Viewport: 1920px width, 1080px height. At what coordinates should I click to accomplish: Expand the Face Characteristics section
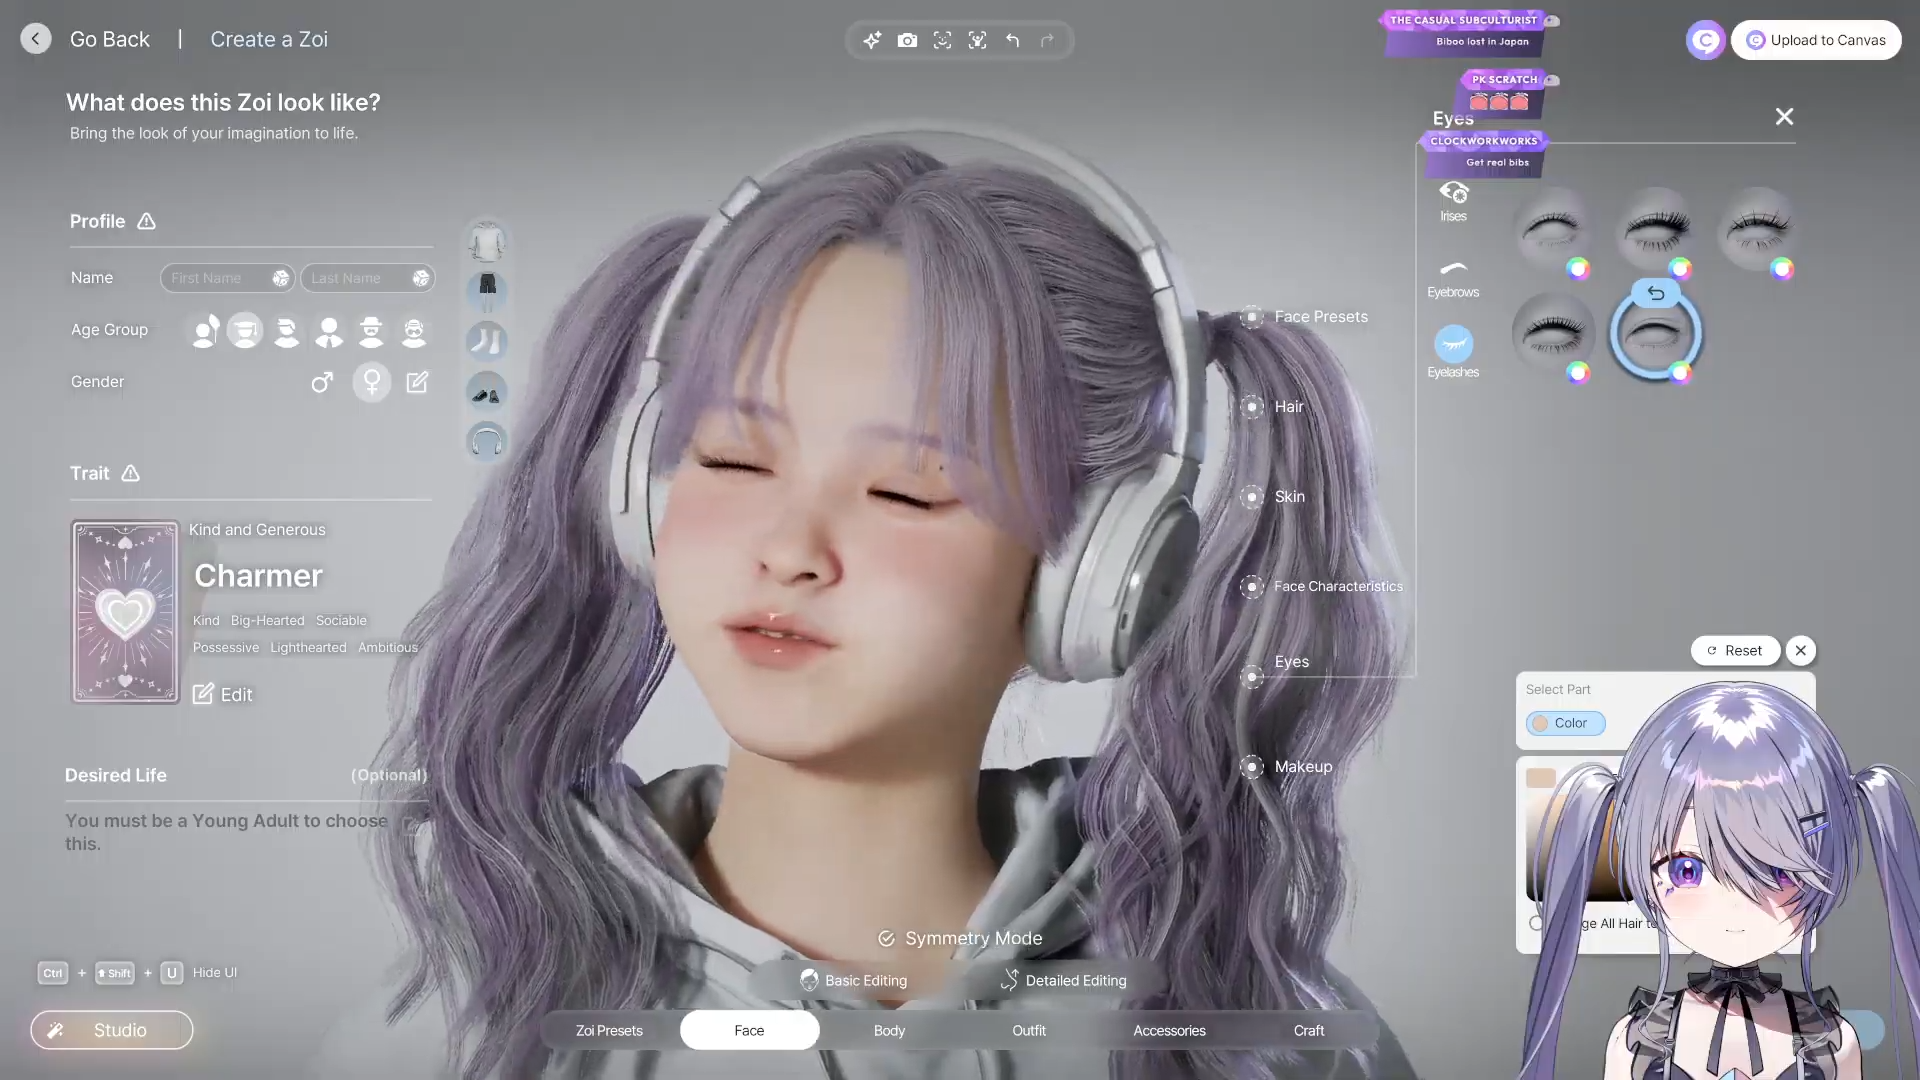1252,587
